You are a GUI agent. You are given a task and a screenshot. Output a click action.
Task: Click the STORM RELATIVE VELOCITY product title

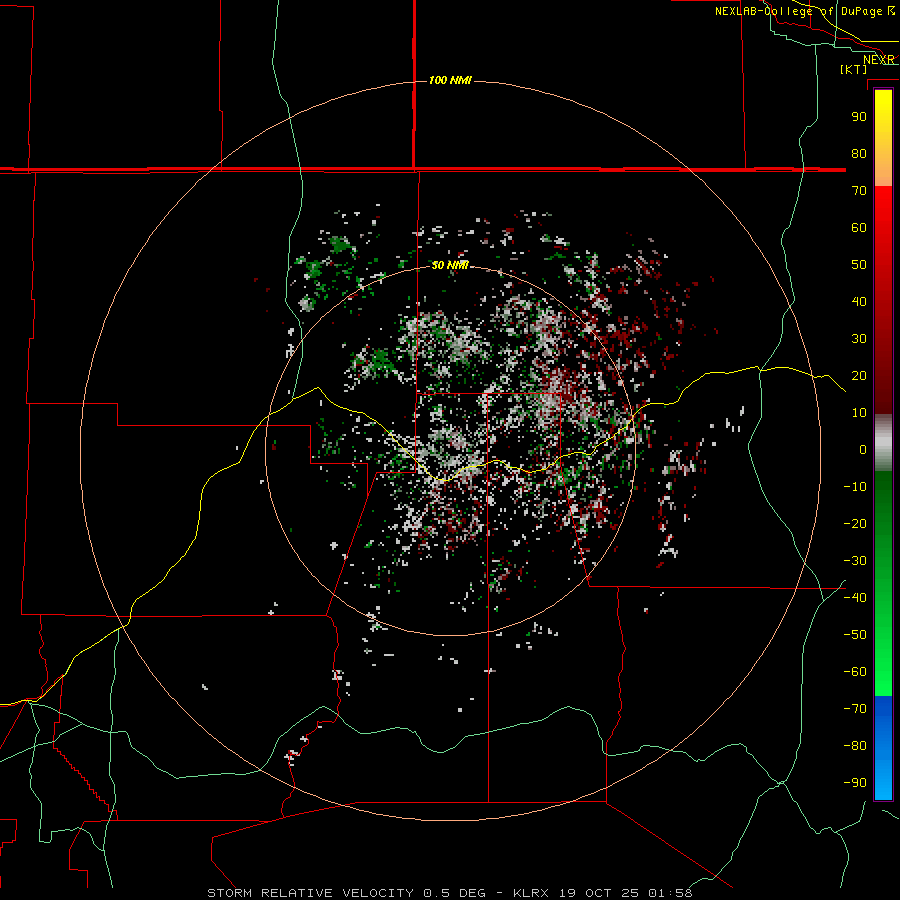click(310, 893)
